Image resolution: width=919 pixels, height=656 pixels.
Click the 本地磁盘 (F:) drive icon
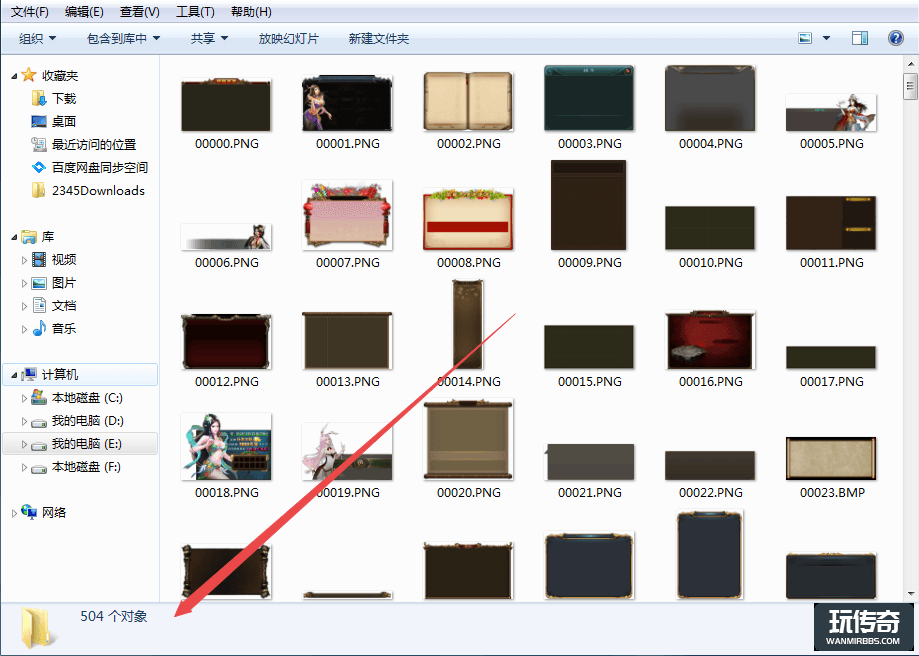[x=39, y=468]
